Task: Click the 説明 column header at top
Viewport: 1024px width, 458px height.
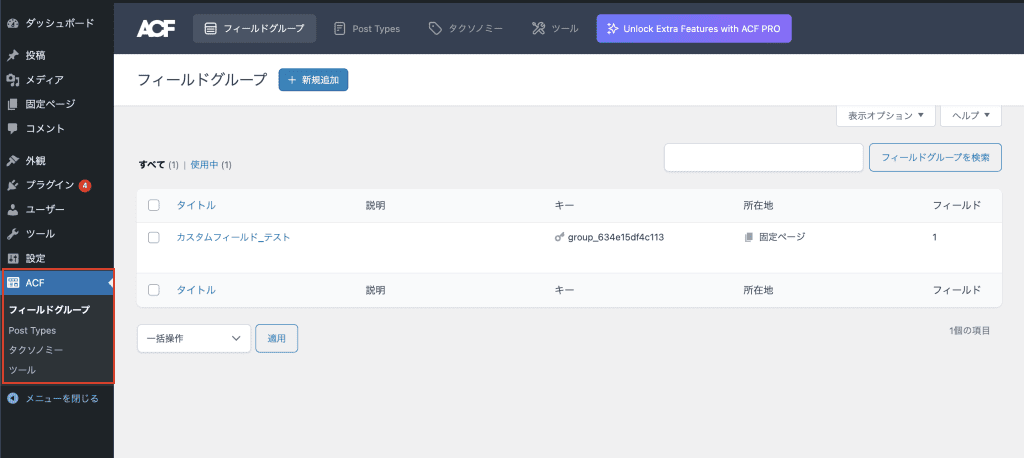Action: coord(376,205)
